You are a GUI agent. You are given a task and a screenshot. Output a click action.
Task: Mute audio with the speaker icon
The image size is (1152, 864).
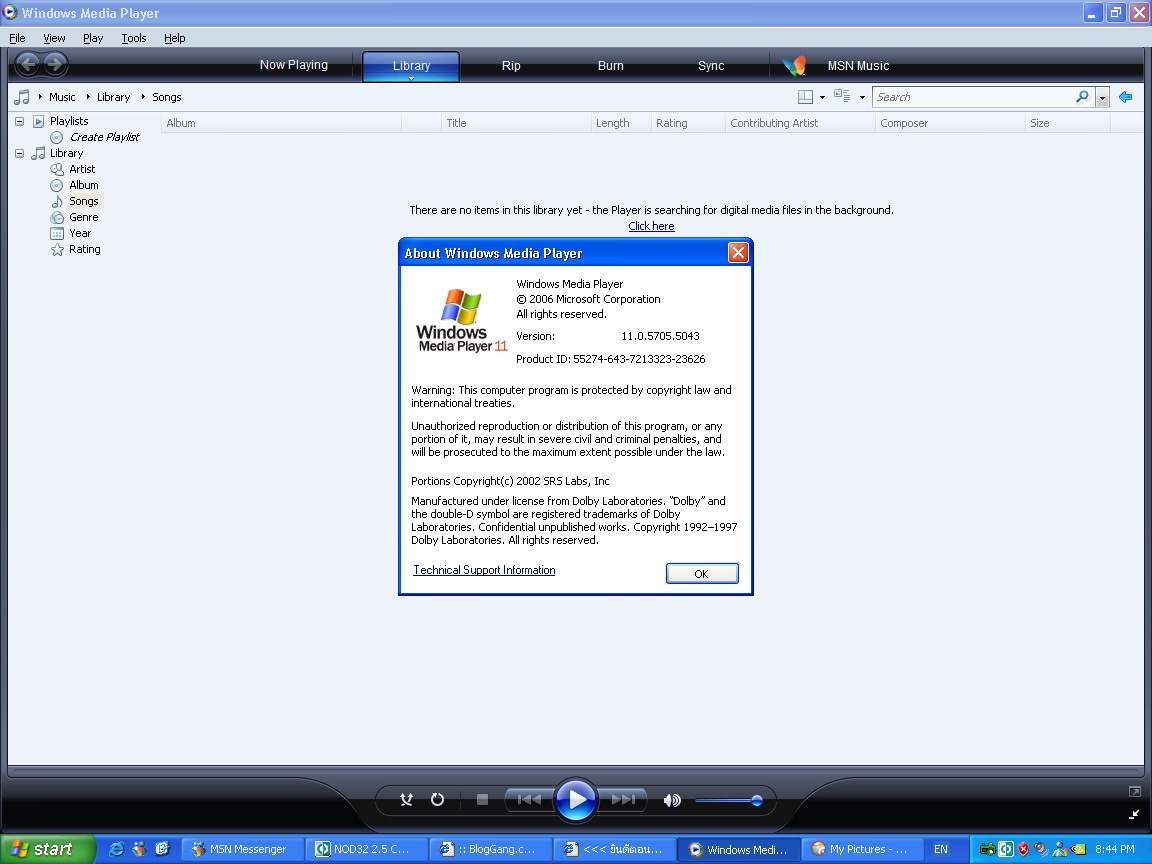coord(672,800)
